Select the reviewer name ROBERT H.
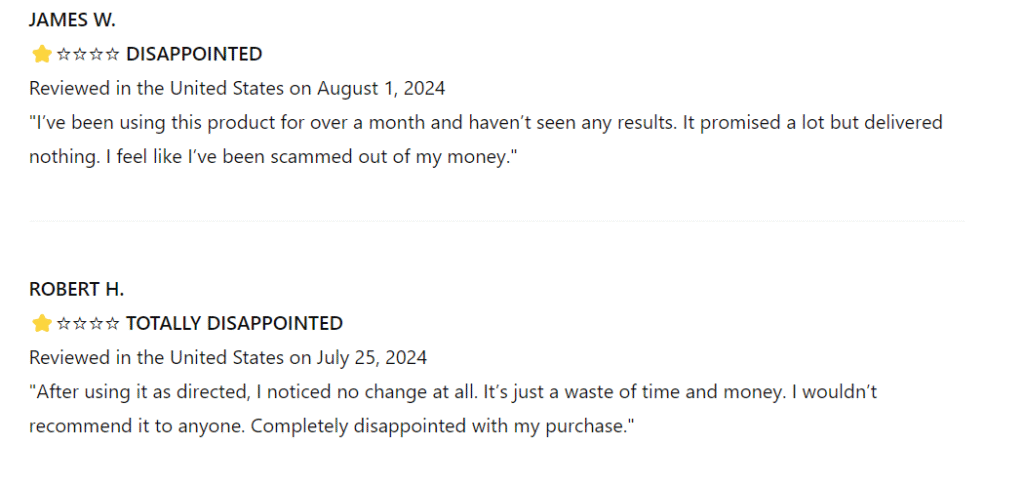Screen dimensions: 1024x486 click(76, 289)
